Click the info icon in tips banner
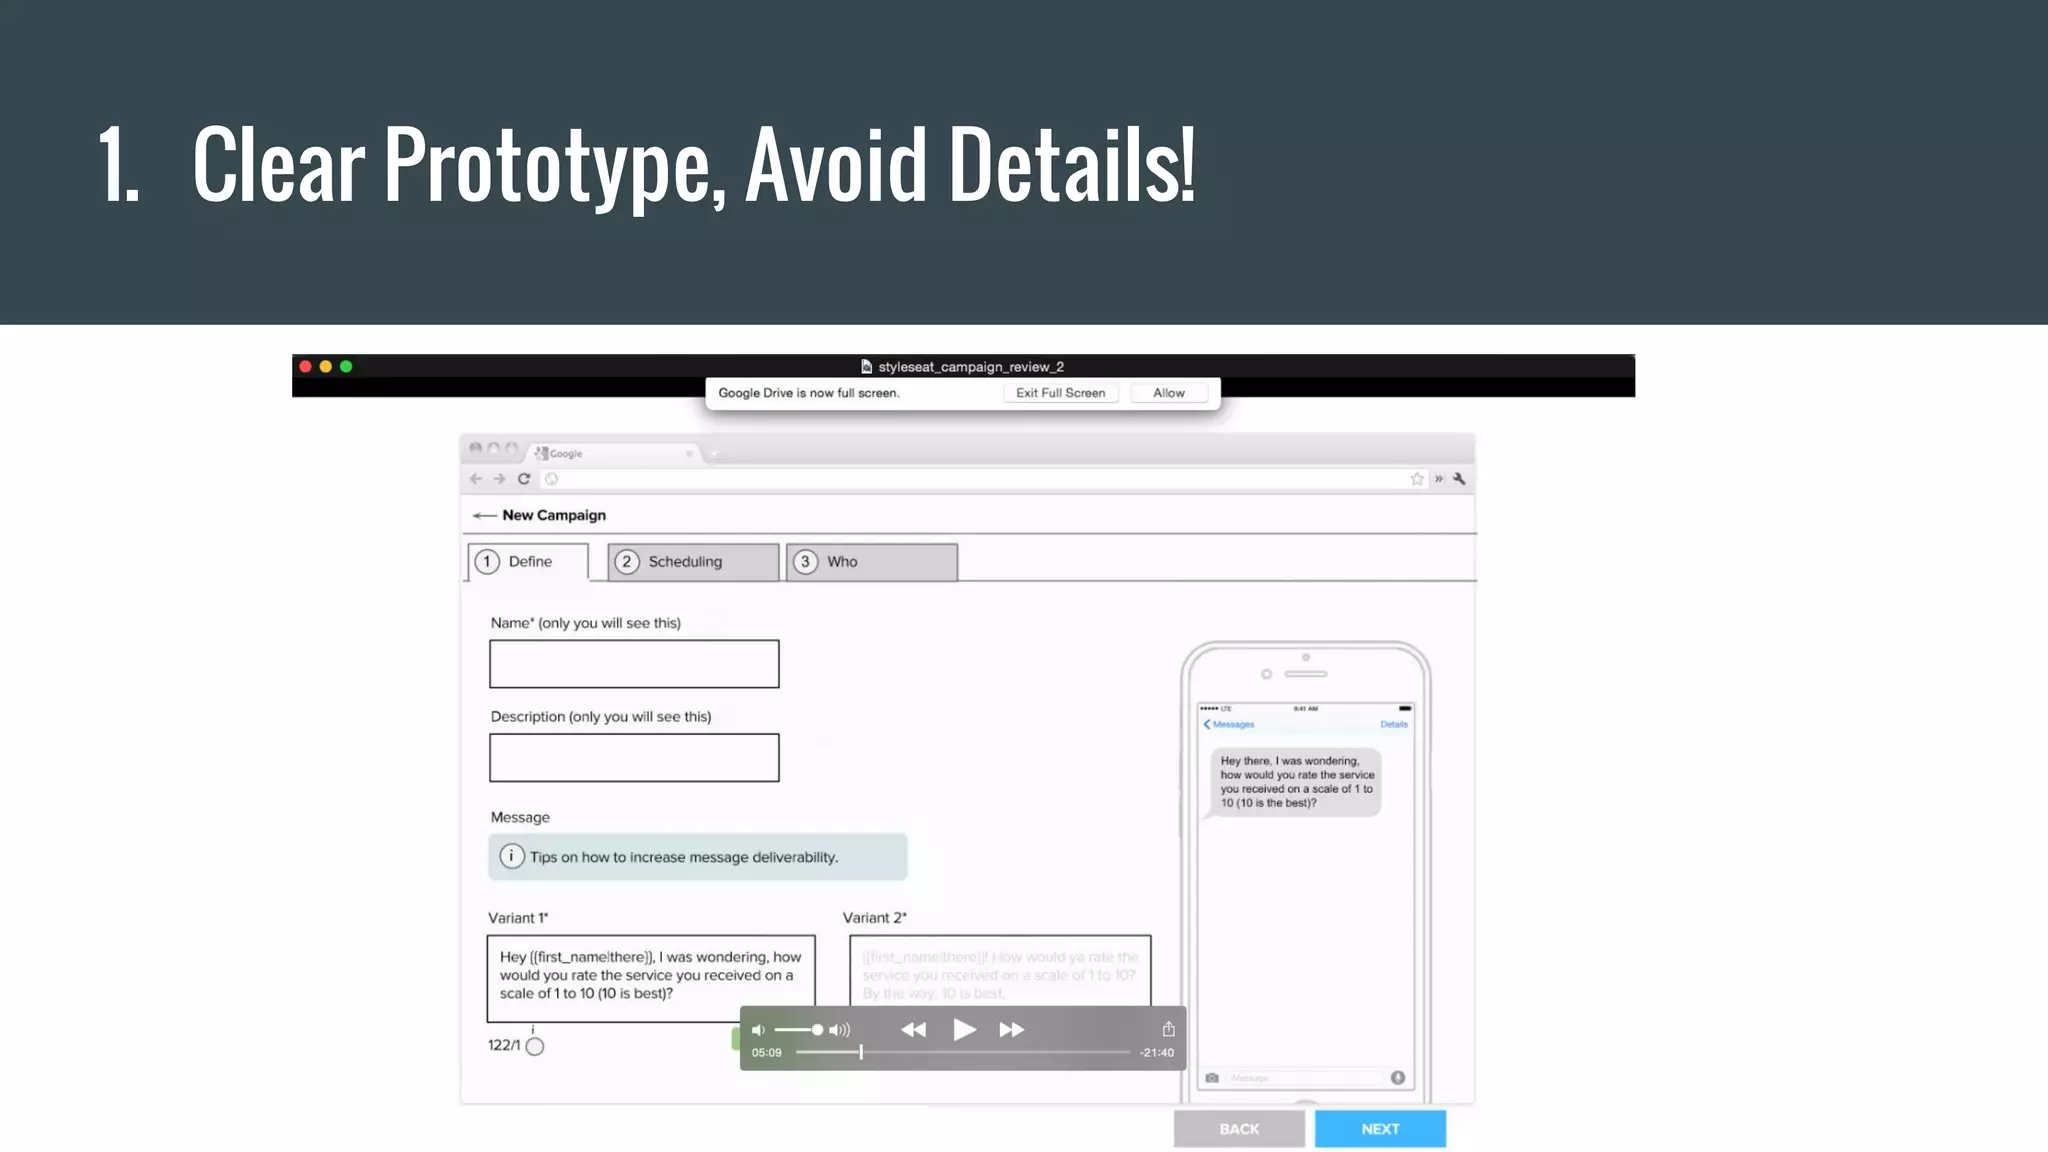Viewport: 2048px width, 1152px height. pyautogui.click(x=511, y=857)
